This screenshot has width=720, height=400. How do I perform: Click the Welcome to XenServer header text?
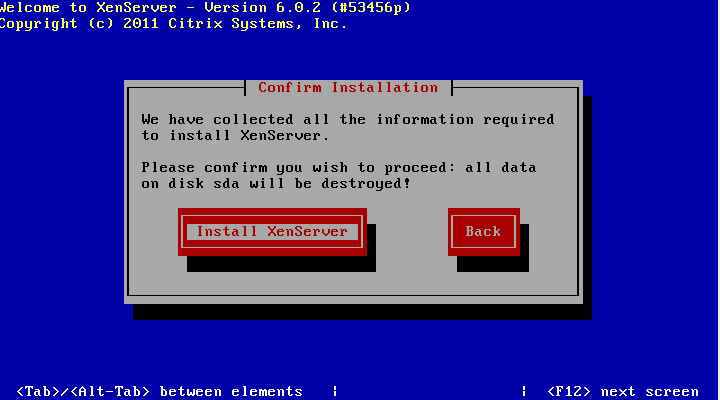(89, 7)
